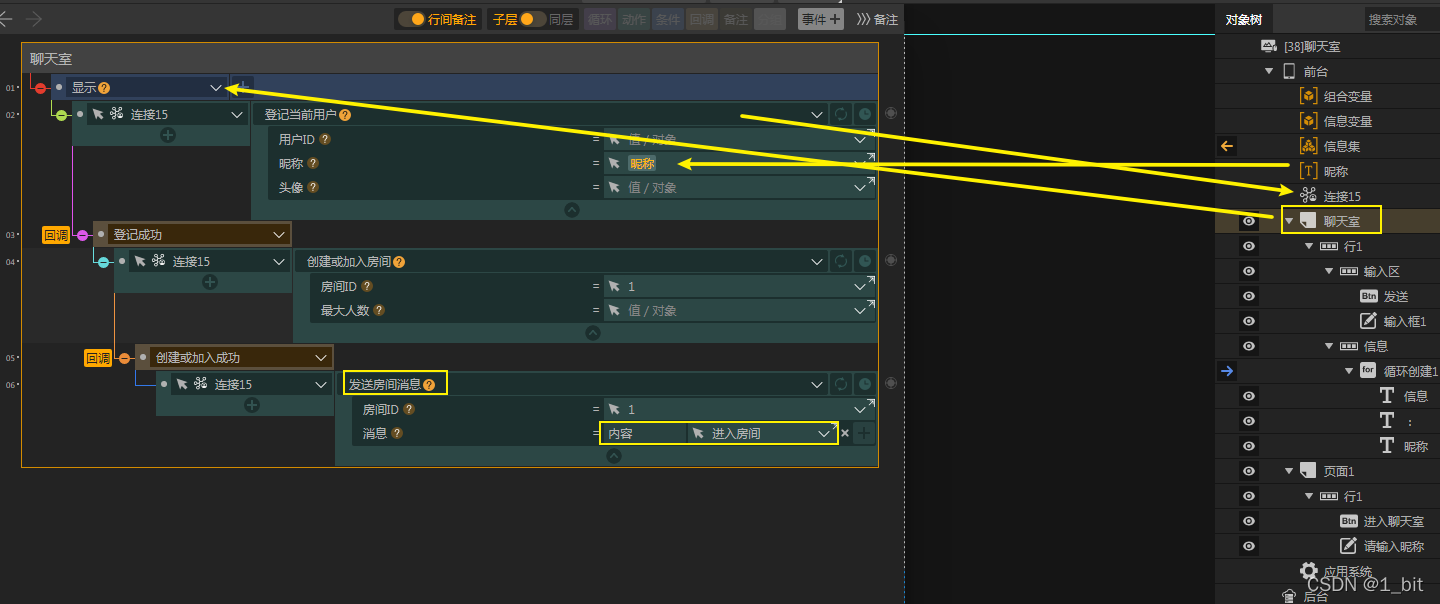The width and height of the screenshot is (1440, 604).
Task: Select the 对象树 tab
Action: pyautogui.click(x=1245, y=19)
